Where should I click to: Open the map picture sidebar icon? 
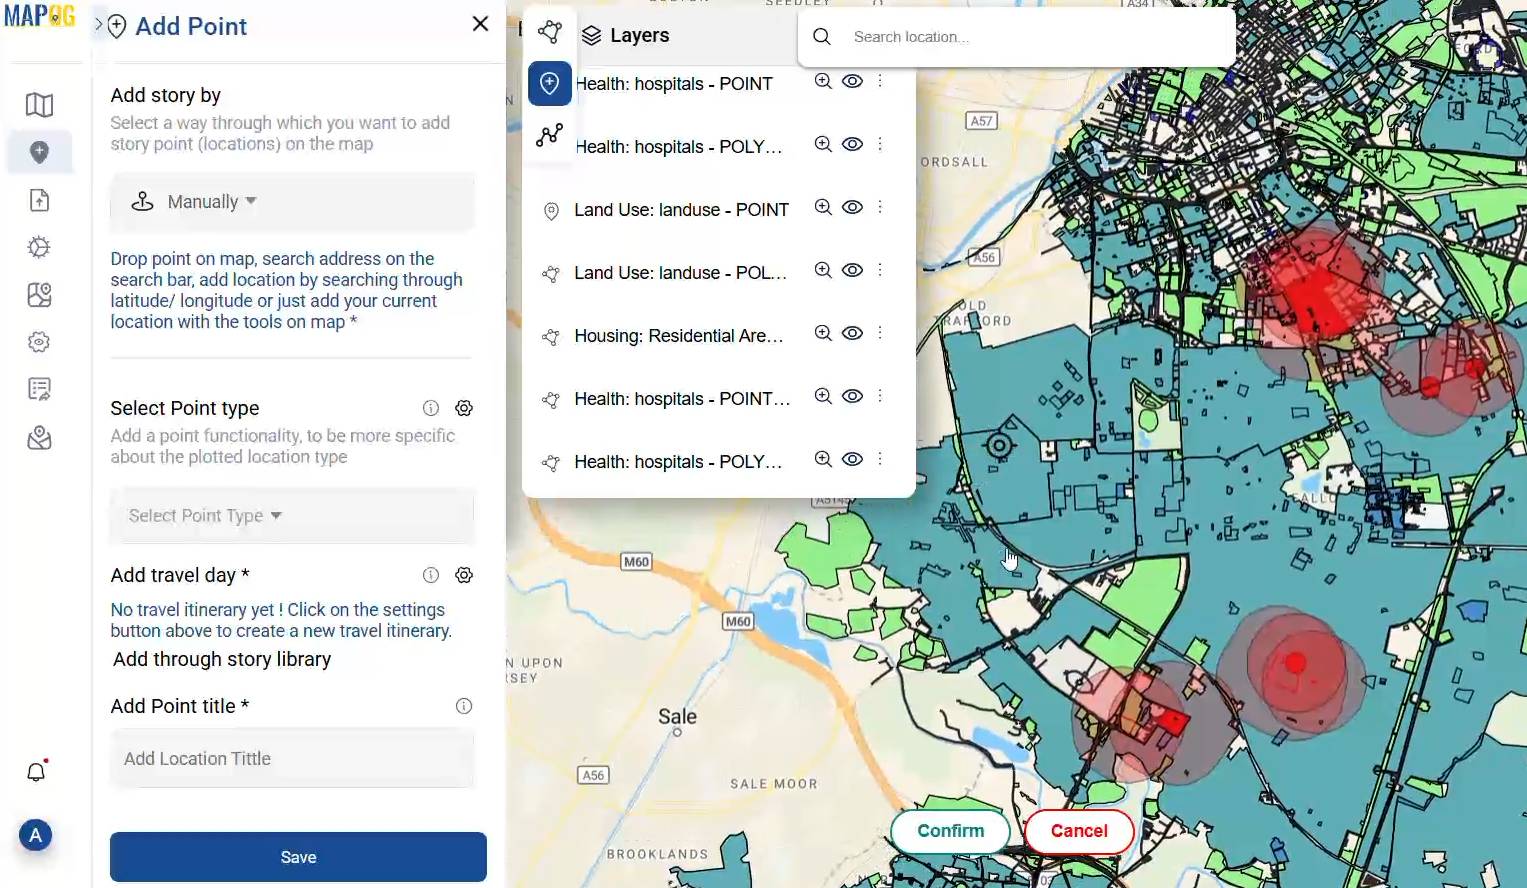(39, 294)
